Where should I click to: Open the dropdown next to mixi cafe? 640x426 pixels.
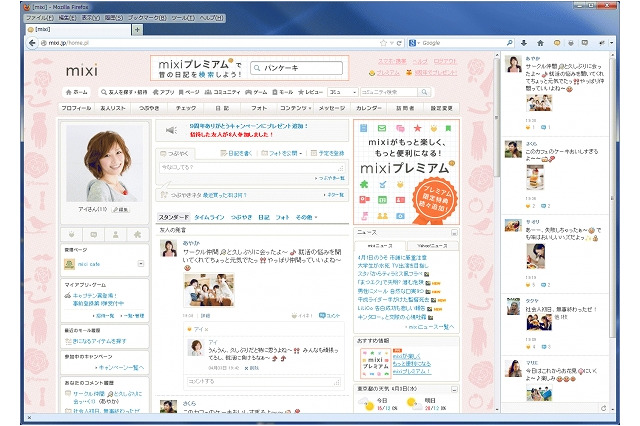[141, 264]
